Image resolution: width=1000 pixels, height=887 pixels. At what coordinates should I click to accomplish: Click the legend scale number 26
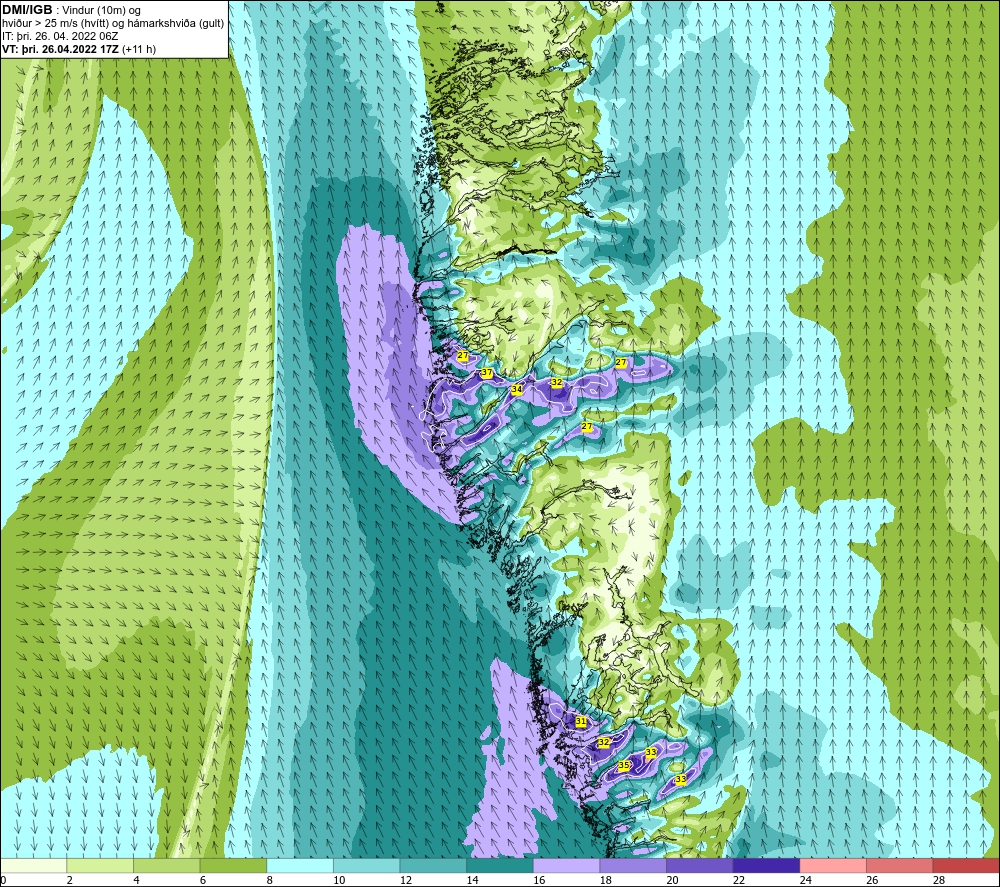click(x=872, y=880)
